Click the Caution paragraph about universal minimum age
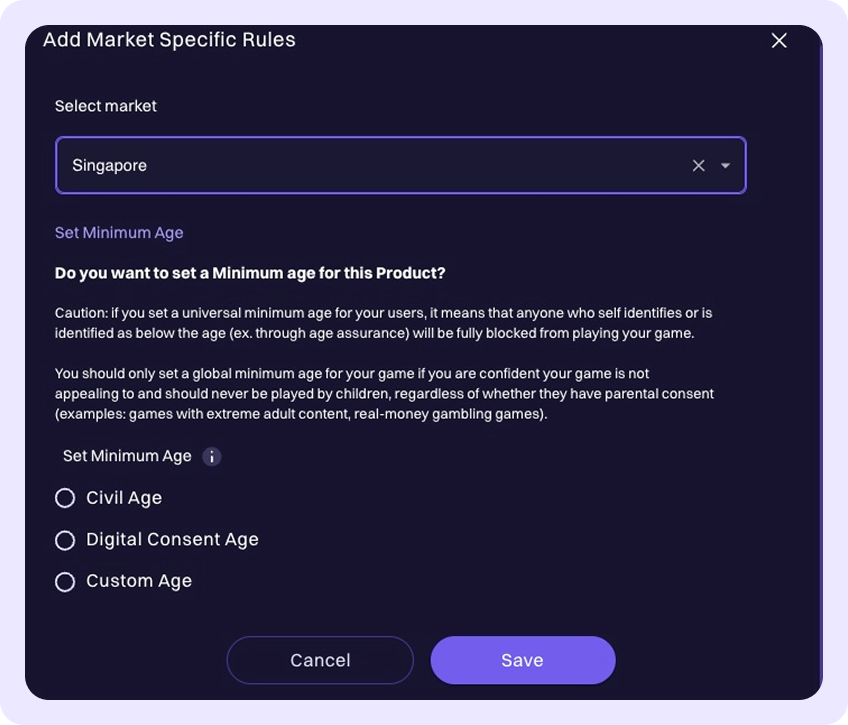 point(383,323)
